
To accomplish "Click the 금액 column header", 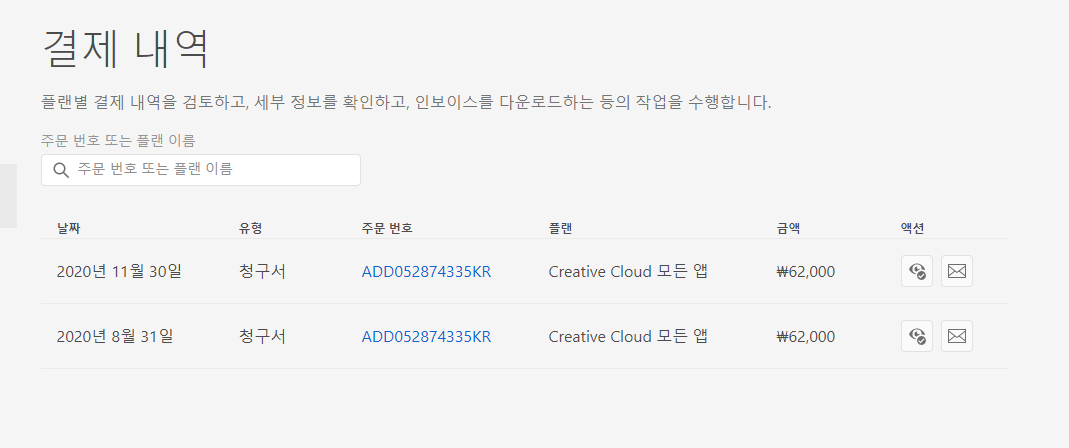I will click(788, 228).
